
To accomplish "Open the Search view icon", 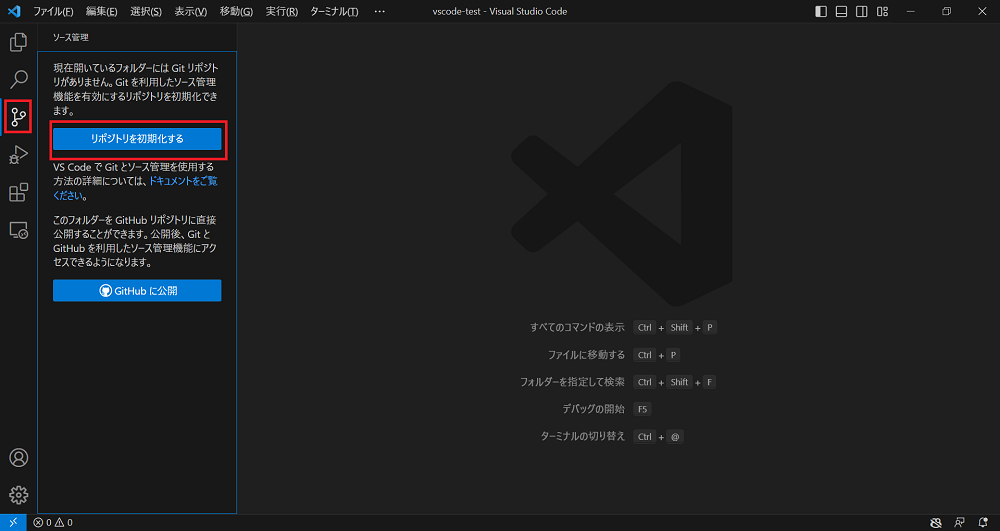I will point(18,79).
